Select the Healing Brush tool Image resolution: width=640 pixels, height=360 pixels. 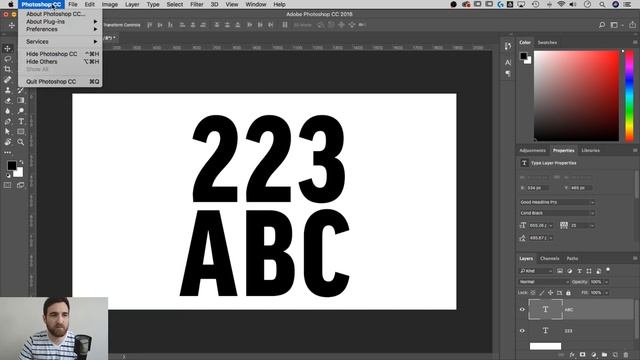pyautogui.click(x=8, y=80)
